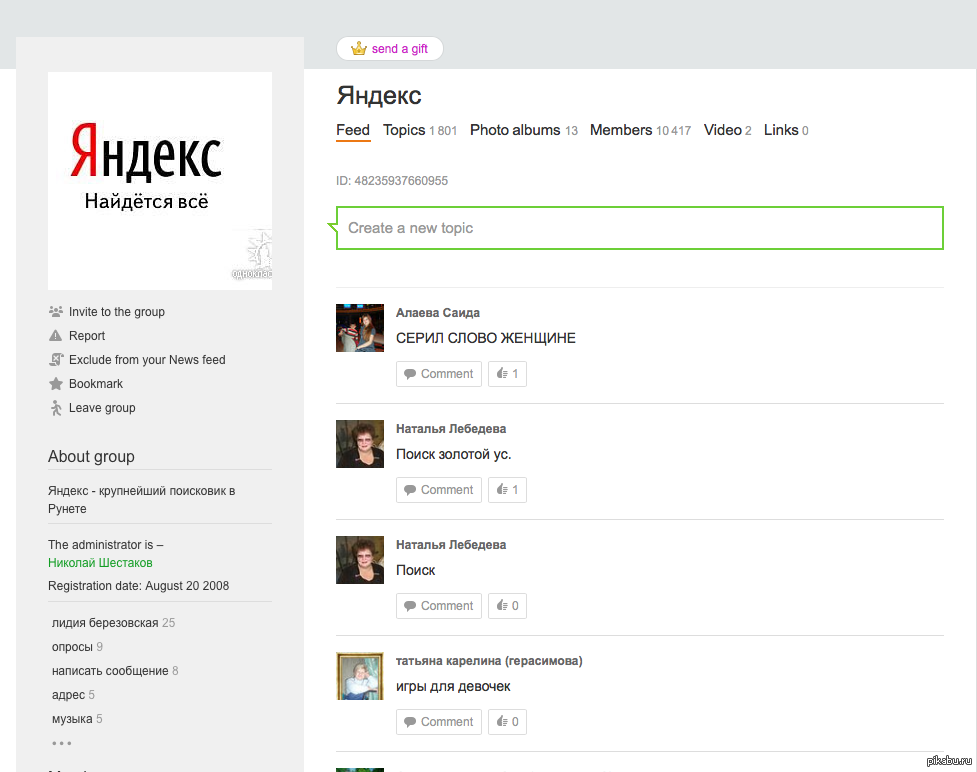Click the Create a new topic field

639,228
